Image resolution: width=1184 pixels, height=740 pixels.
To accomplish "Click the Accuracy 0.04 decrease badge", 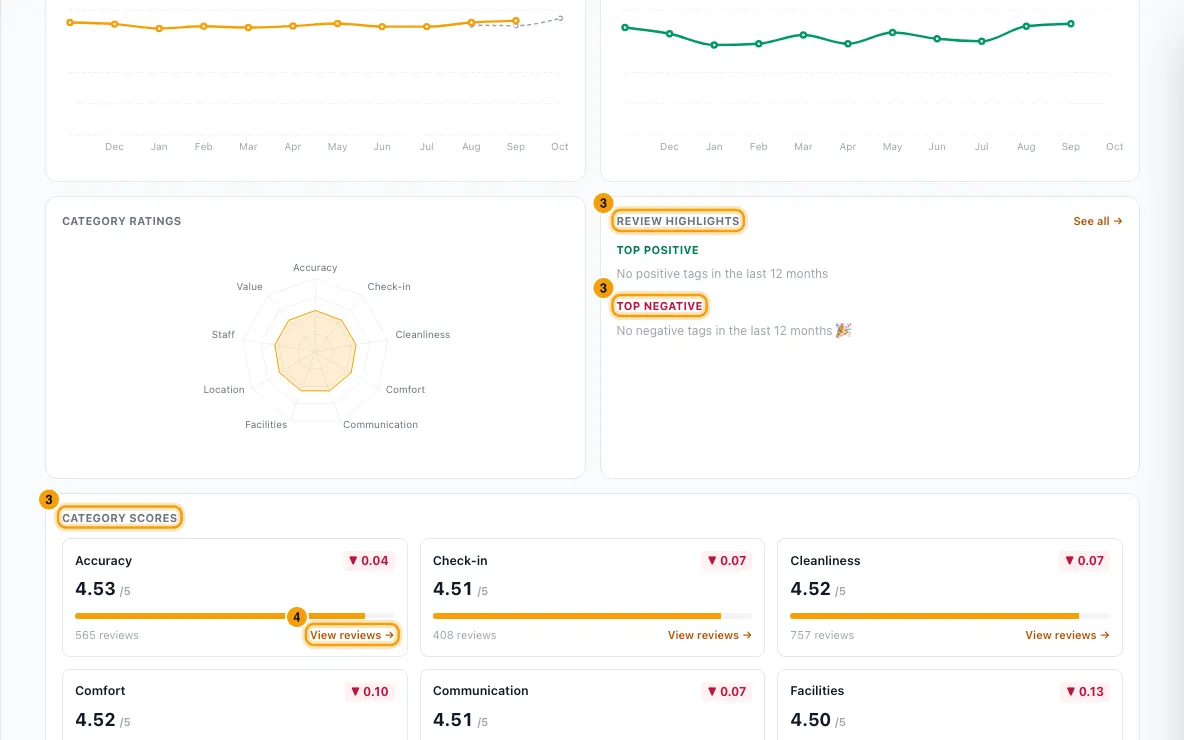I will coord(368,560).
